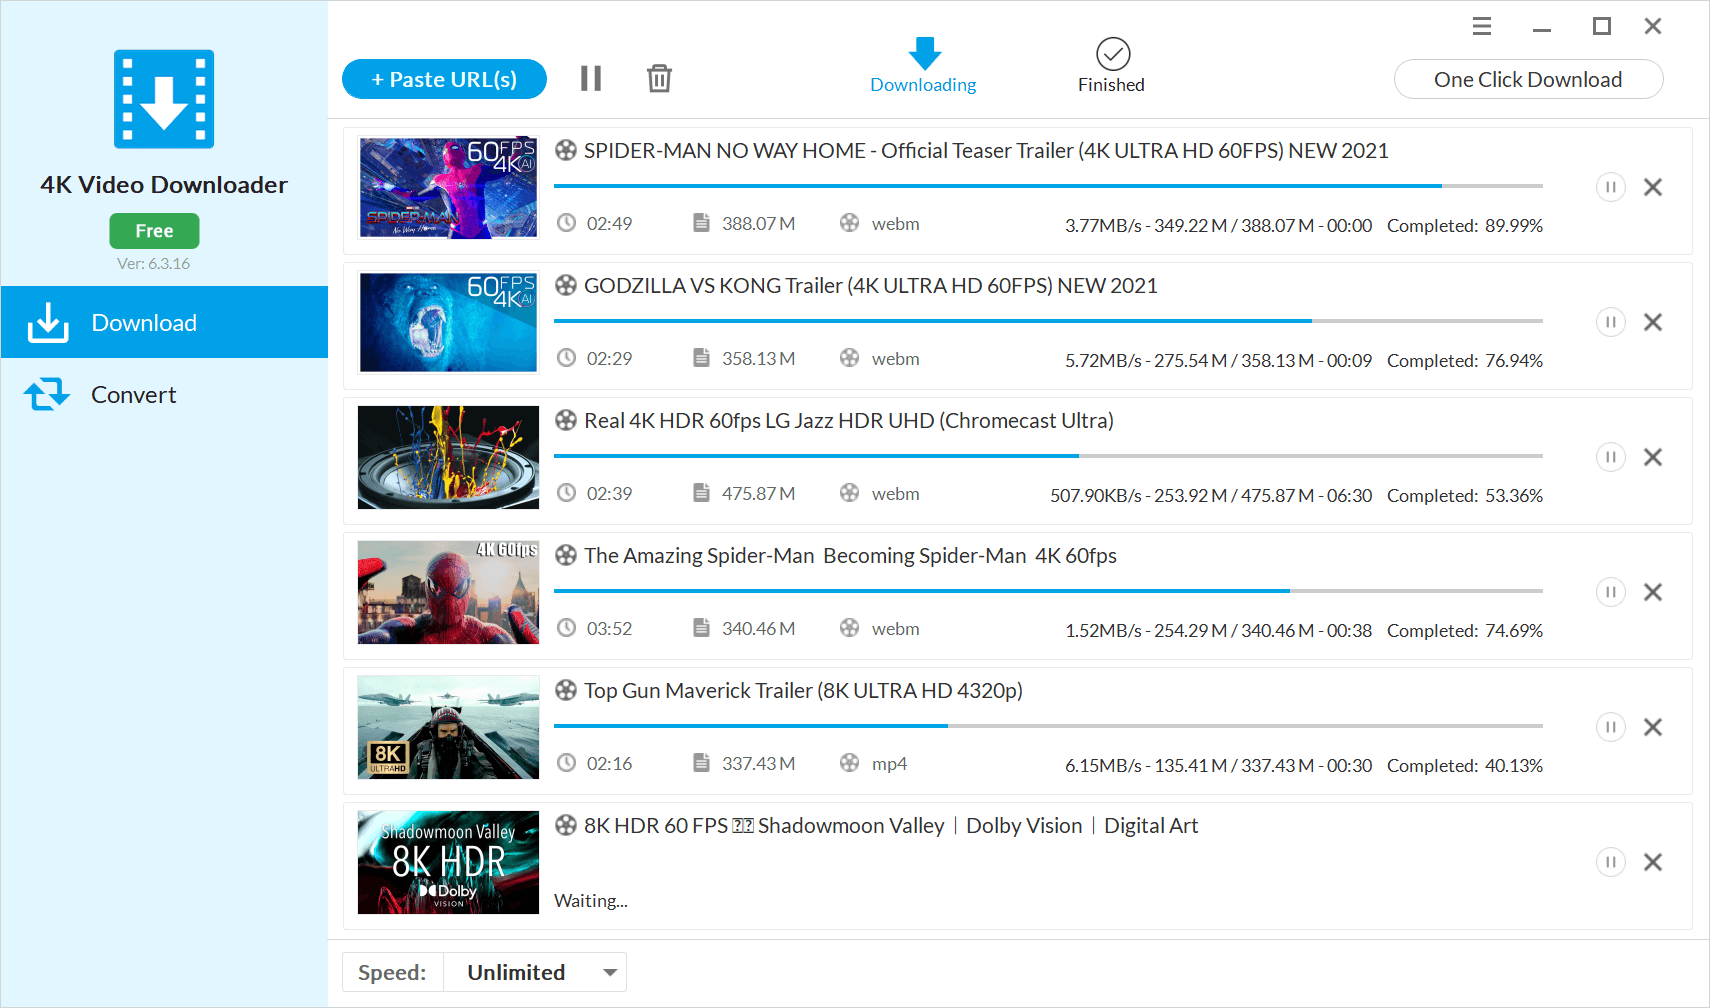Select Download in the left sidebar
Viewport: 1710px width, 1008px height.
click(144, 323)
